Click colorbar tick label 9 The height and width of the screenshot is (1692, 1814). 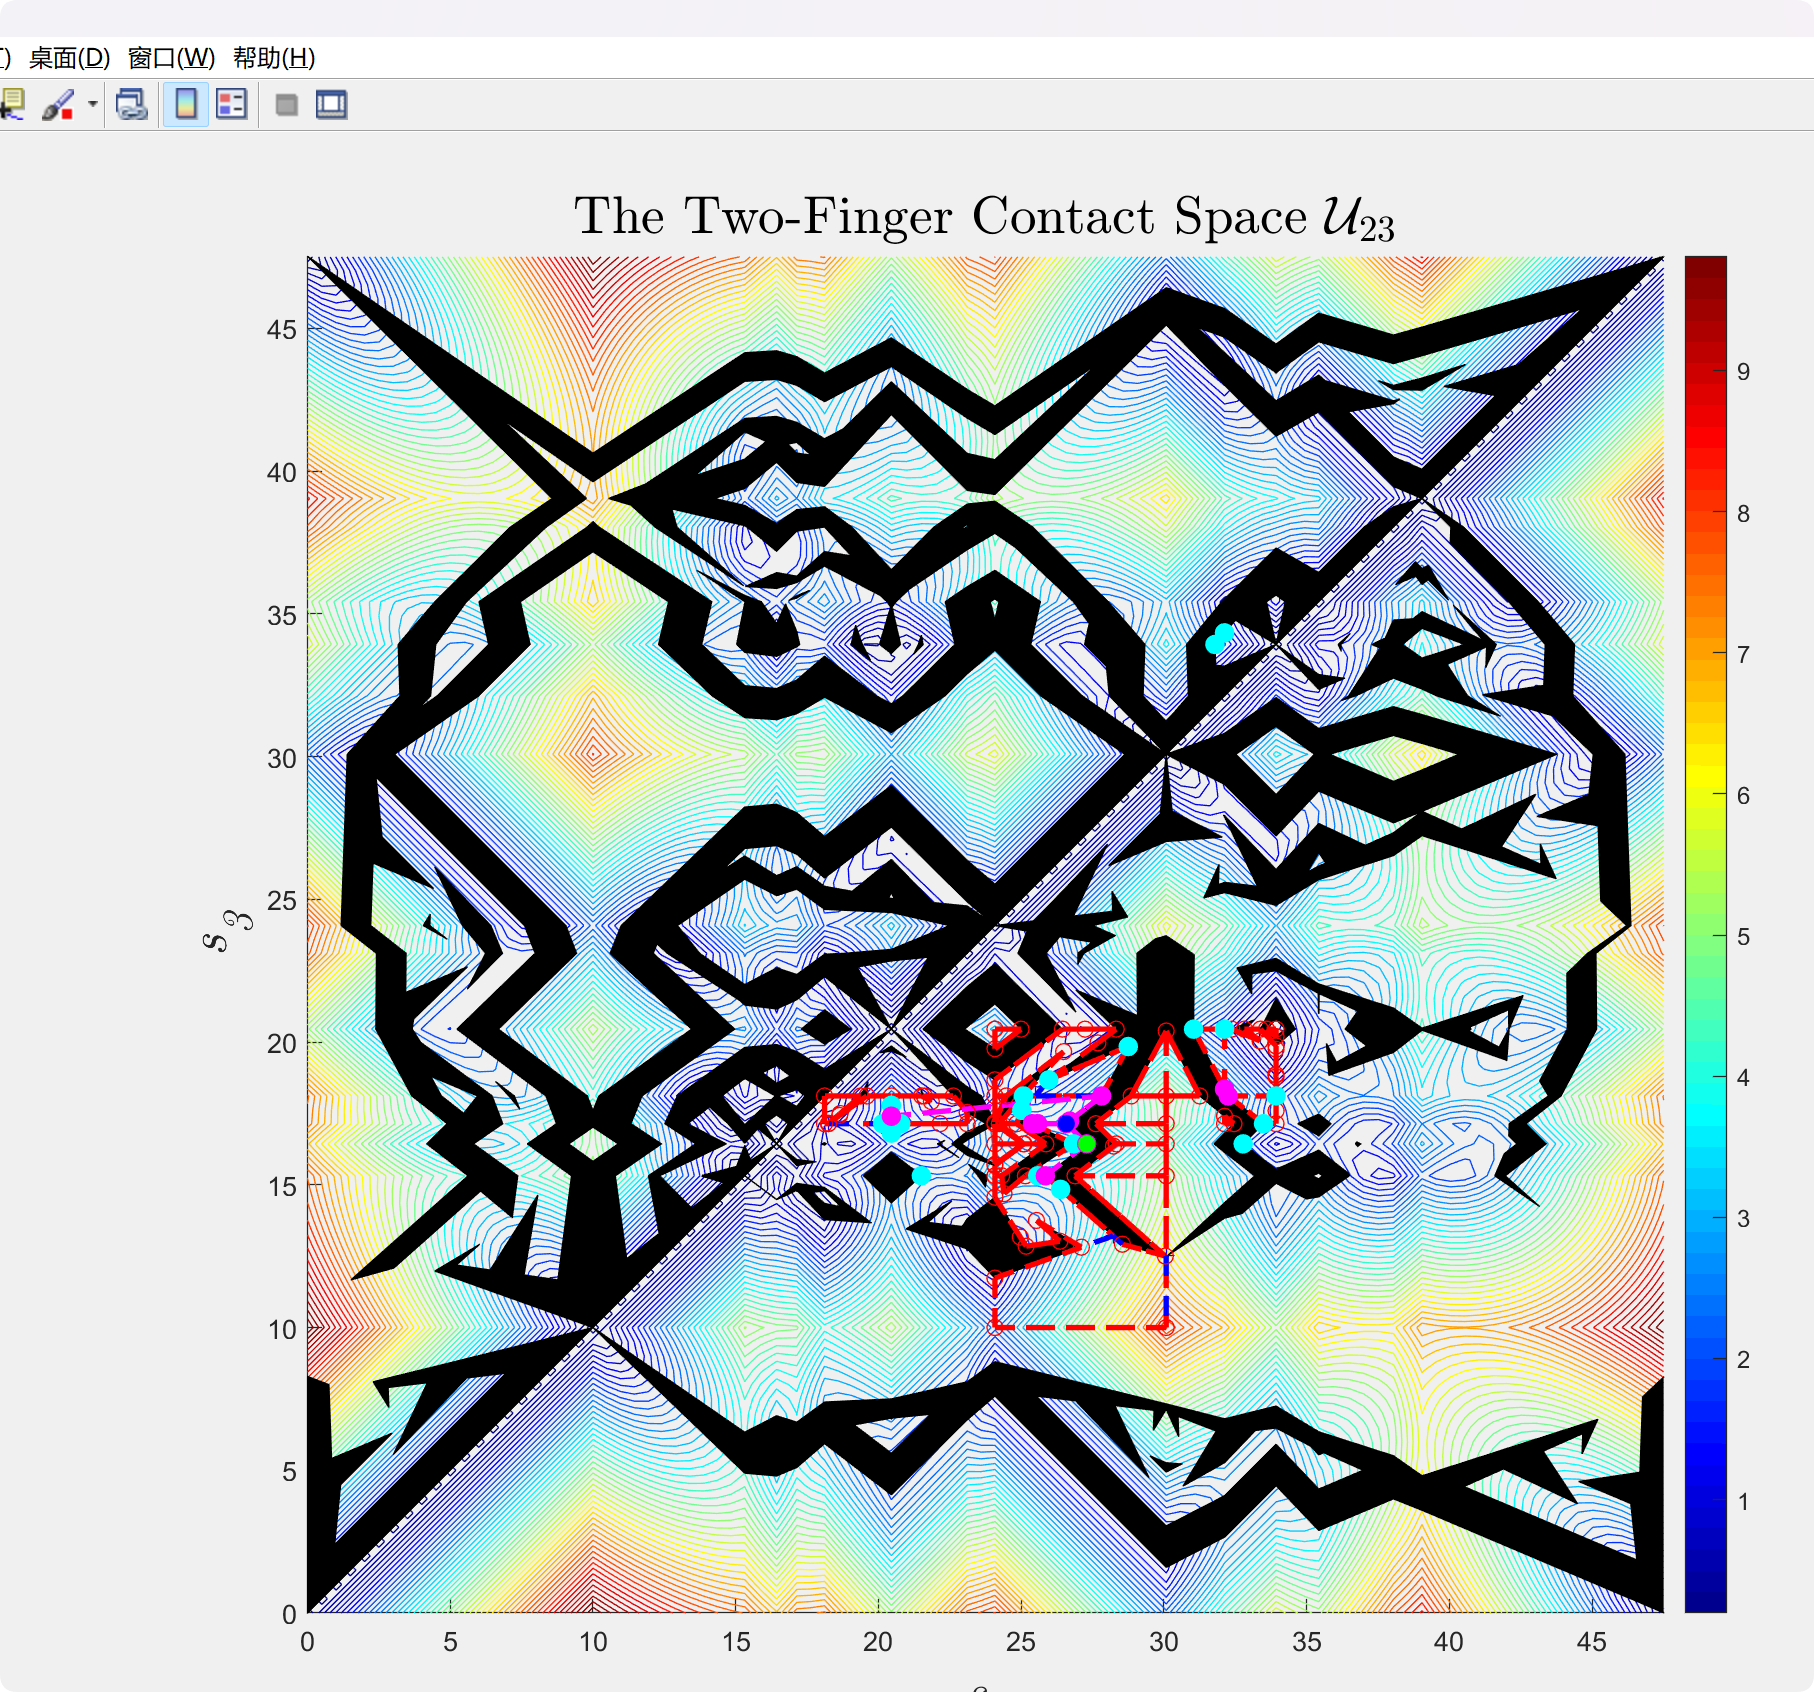[1743, 372]
